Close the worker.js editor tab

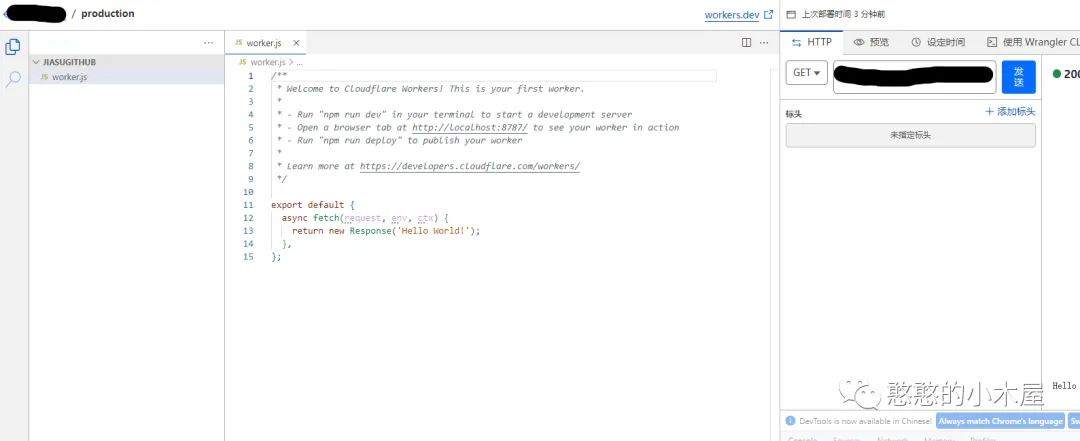pos(296,43)
